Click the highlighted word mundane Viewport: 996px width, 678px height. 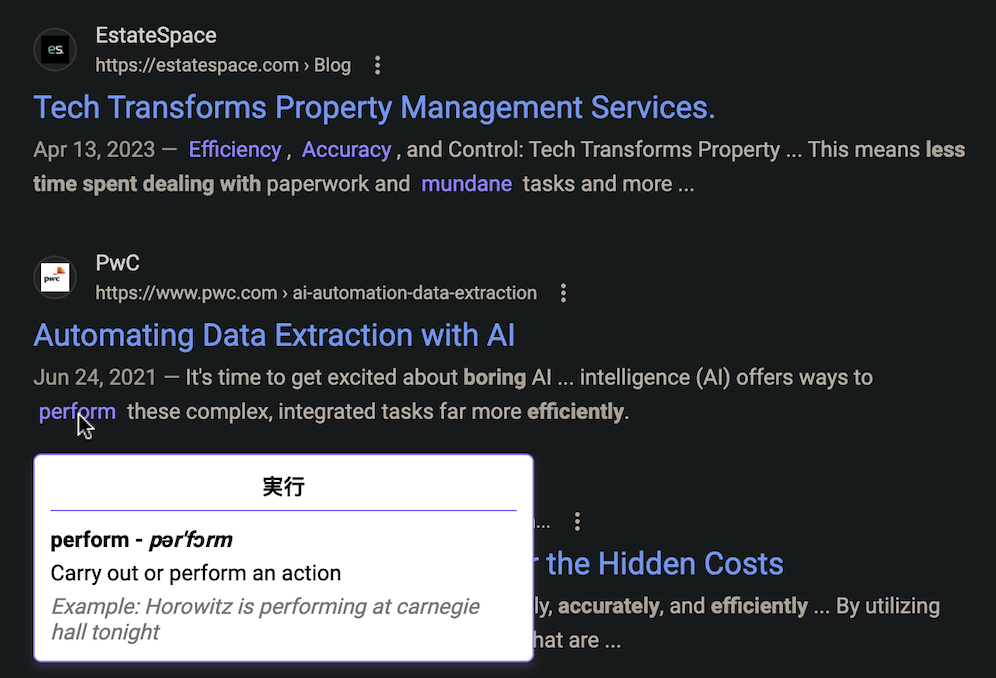coord(466,184)
